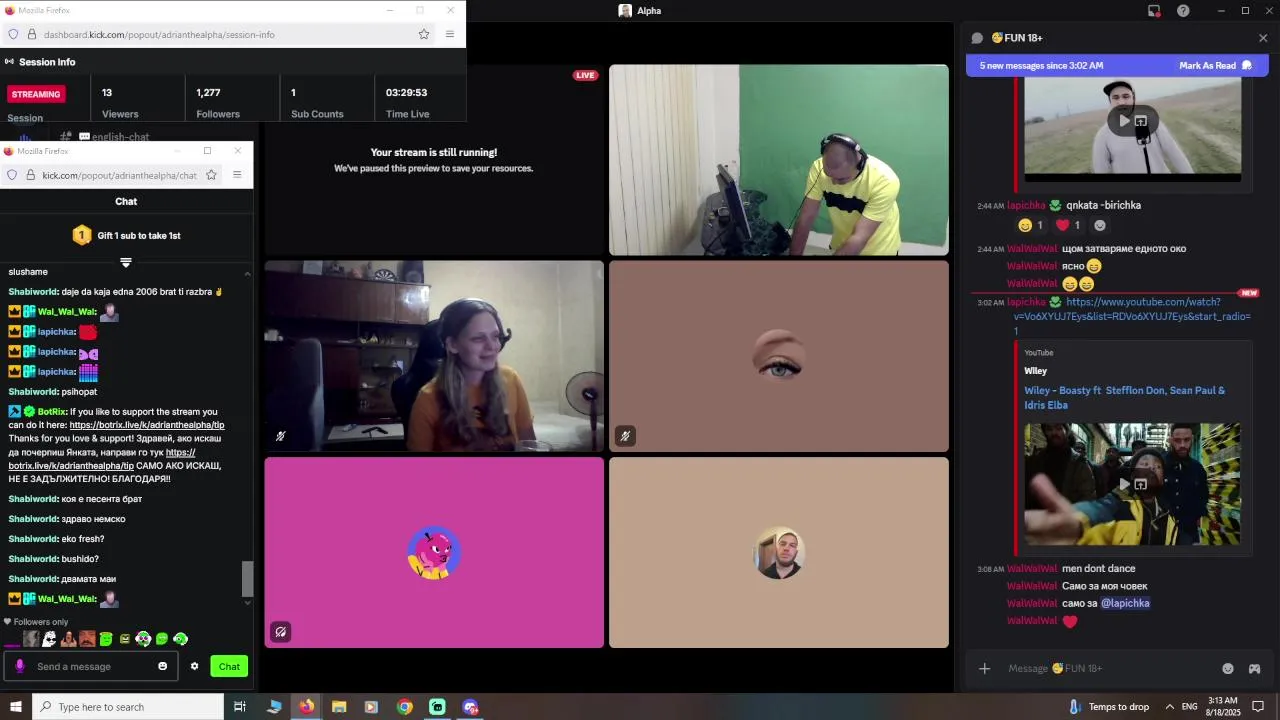Open emoji picker in Kick chat input

[x=162, y=666]
